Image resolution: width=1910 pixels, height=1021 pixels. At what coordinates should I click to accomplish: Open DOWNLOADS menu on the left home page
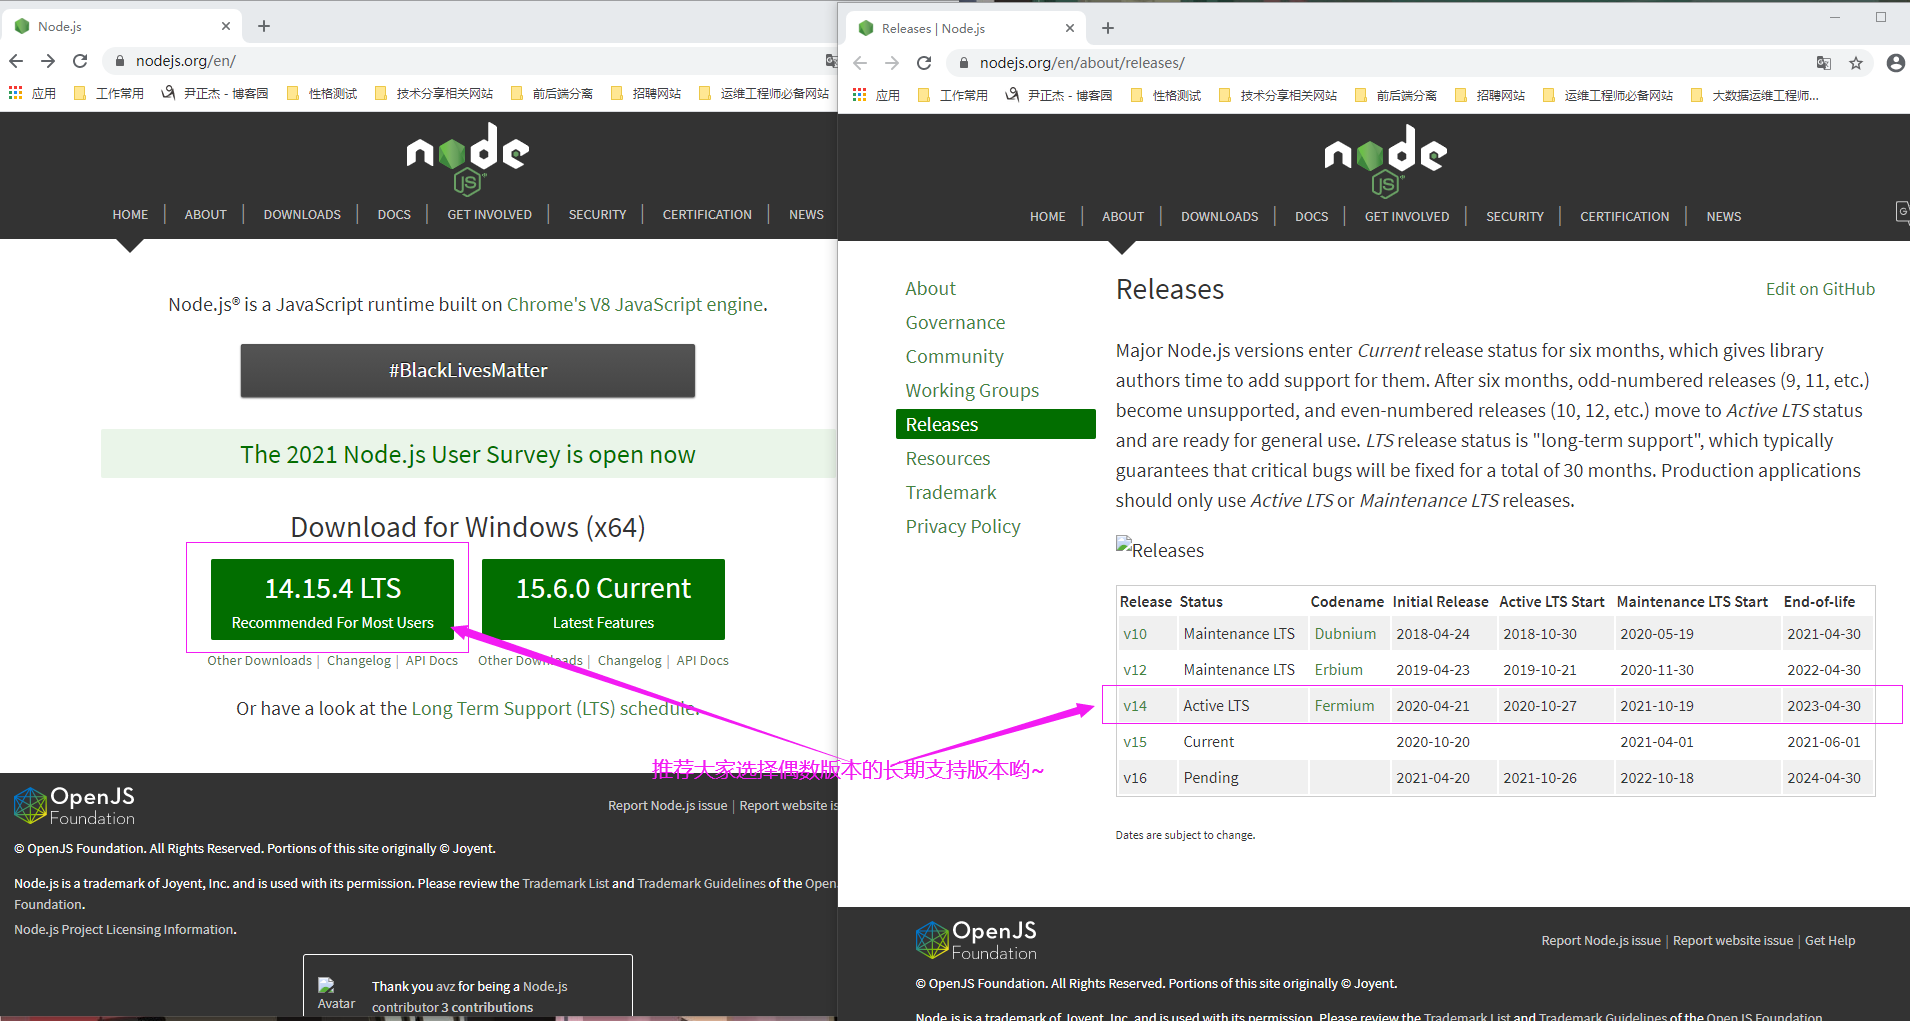point(302,215)
